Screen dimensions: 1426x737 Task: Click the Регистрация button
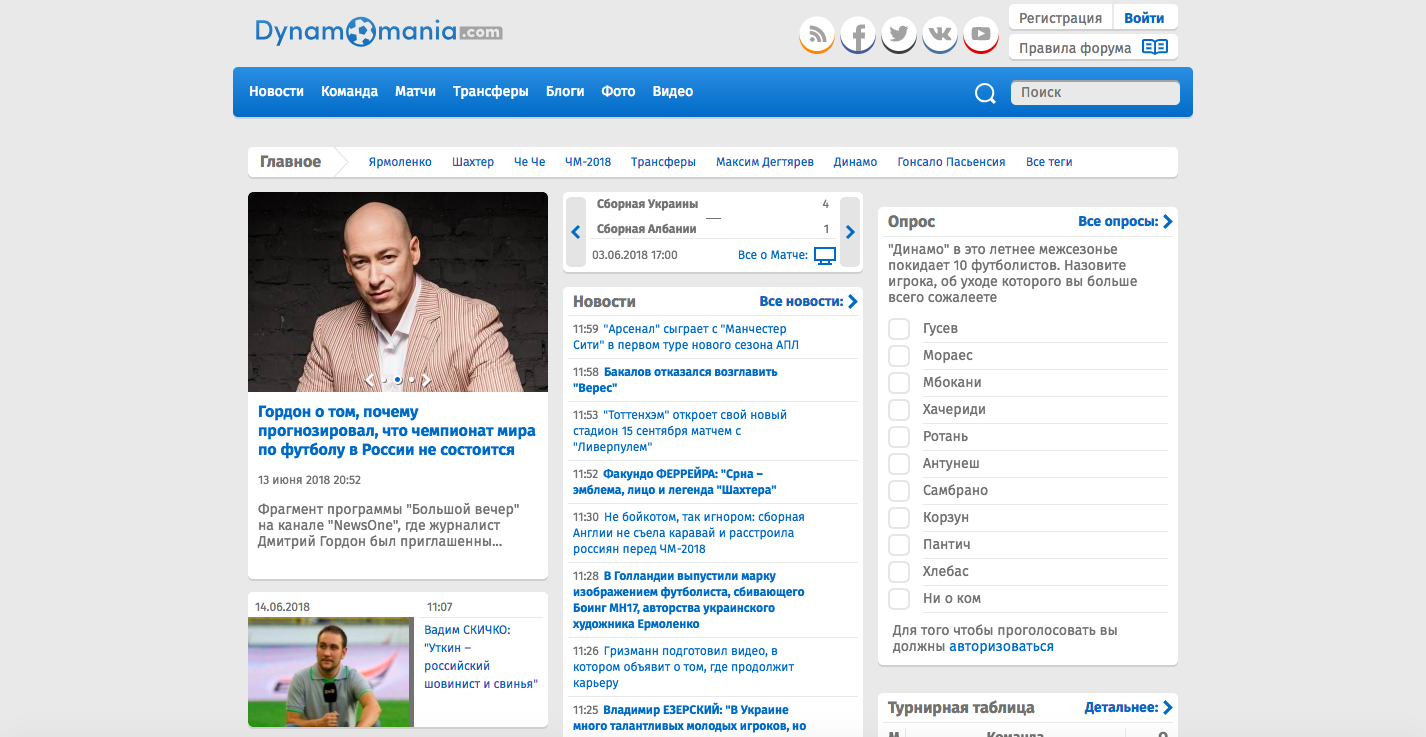coord(1060,17)
